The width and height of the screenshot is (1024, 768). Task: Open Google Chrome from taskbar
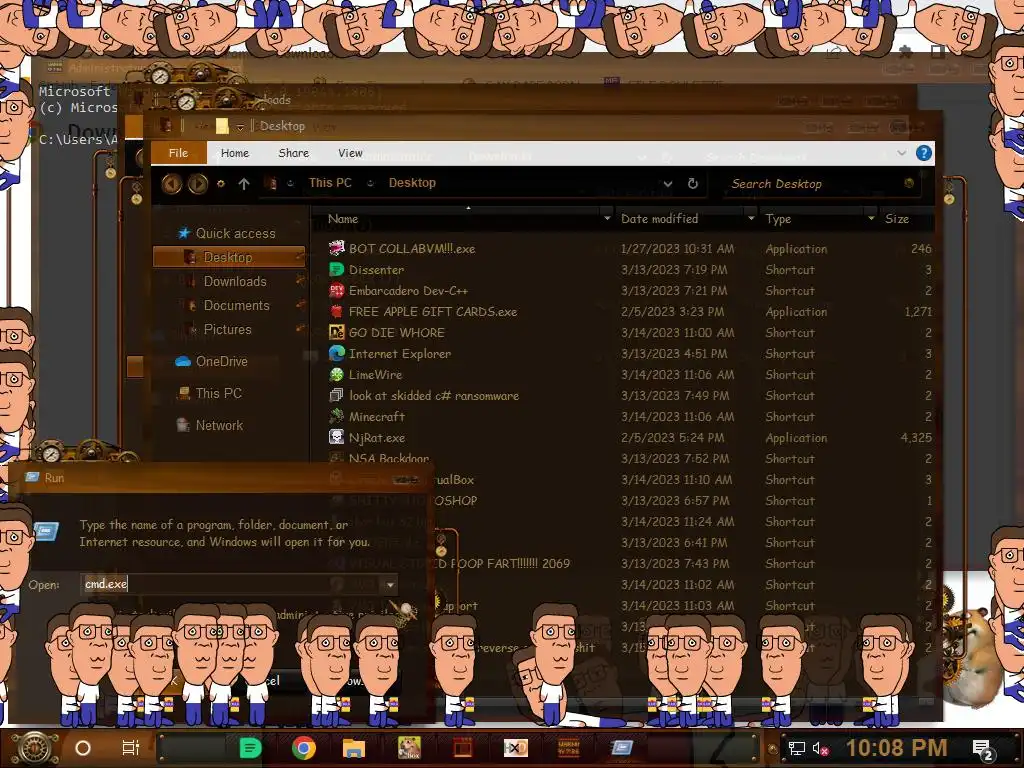coord(304,748)
